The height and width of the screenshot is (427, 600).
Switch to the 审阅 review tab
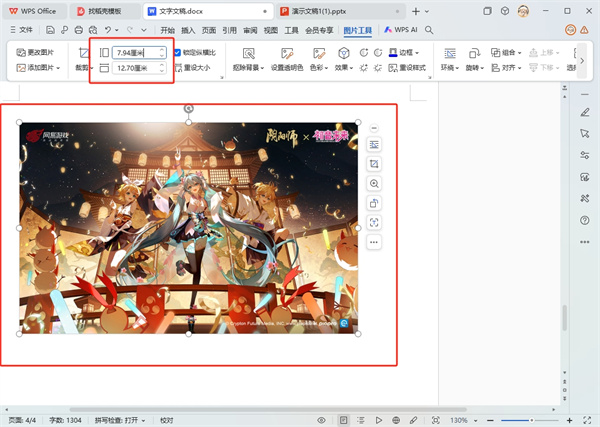pos(250,30)
